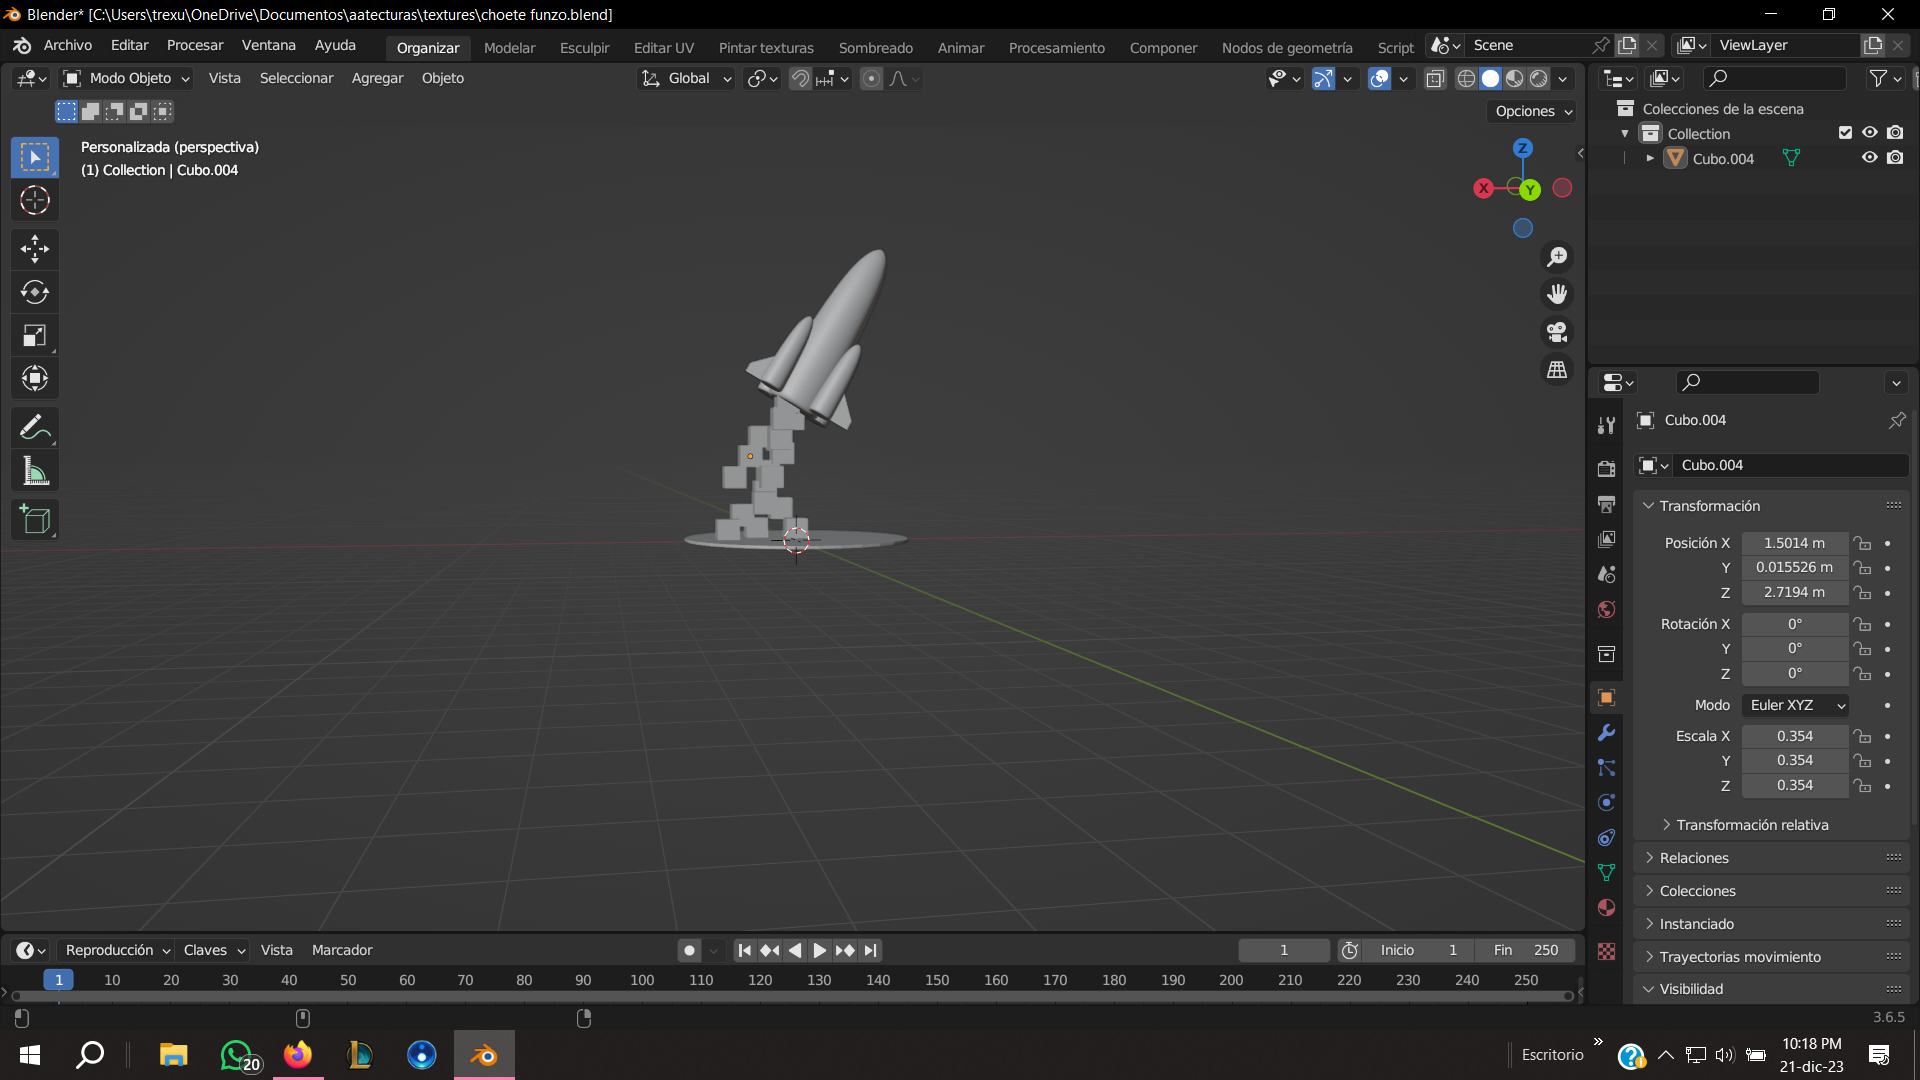The width and height of the screenshot is (1920, 1080).
Task: Switch to the Sombreado workspace tab
Action: click(x=876, y=47)
